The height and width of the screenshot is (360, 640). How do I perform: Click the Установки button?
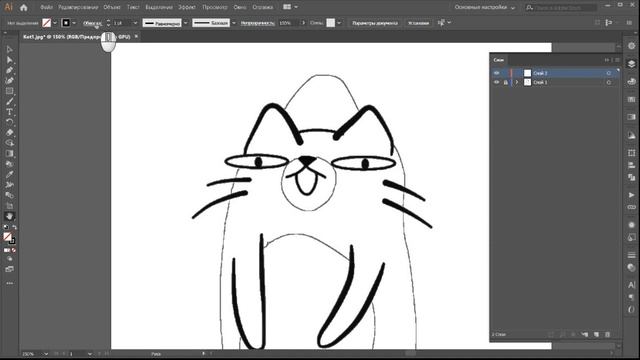click(x=418, y=23)
